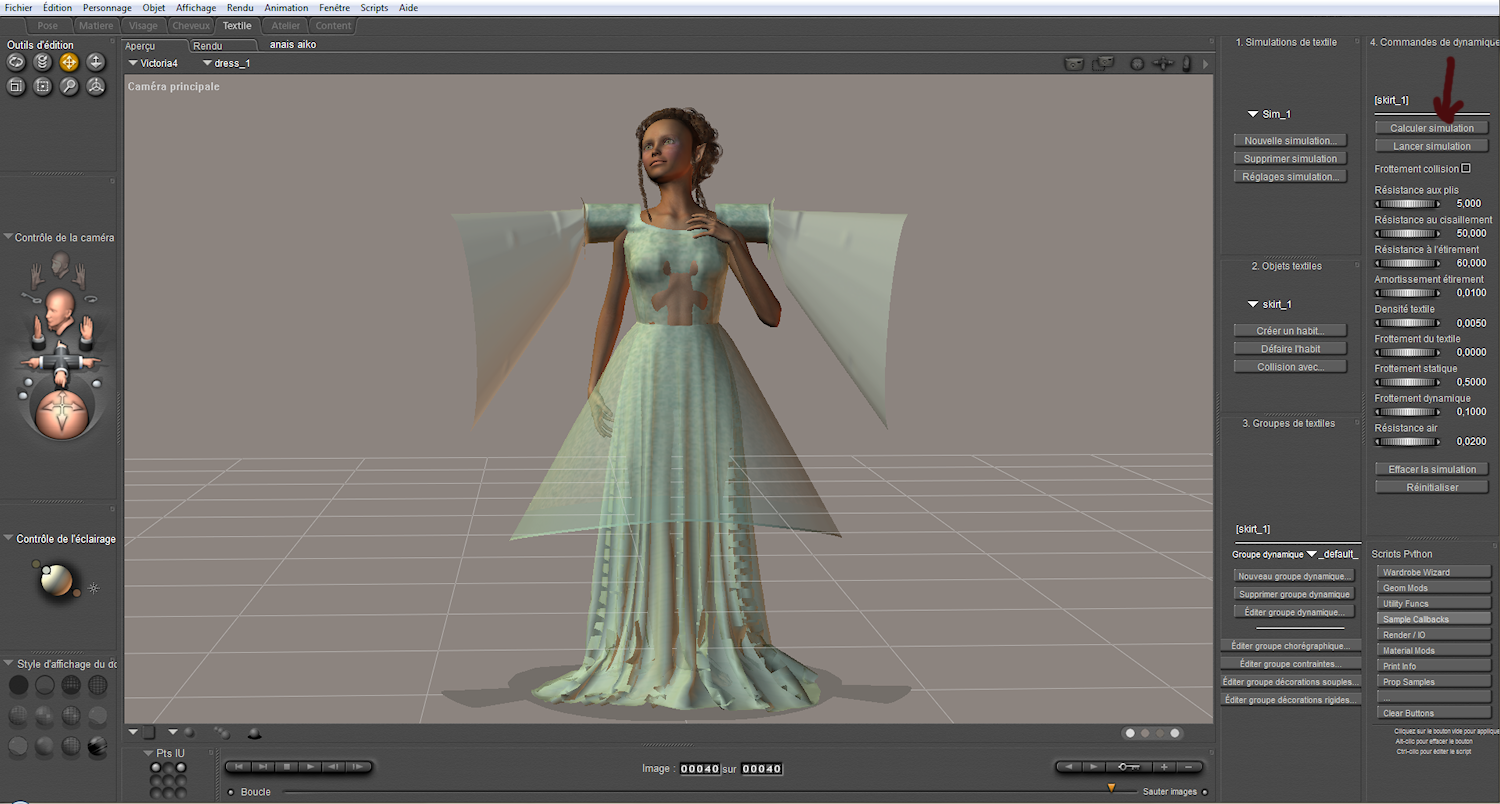Click the Résistance aux plis slider

(1407, 203)
